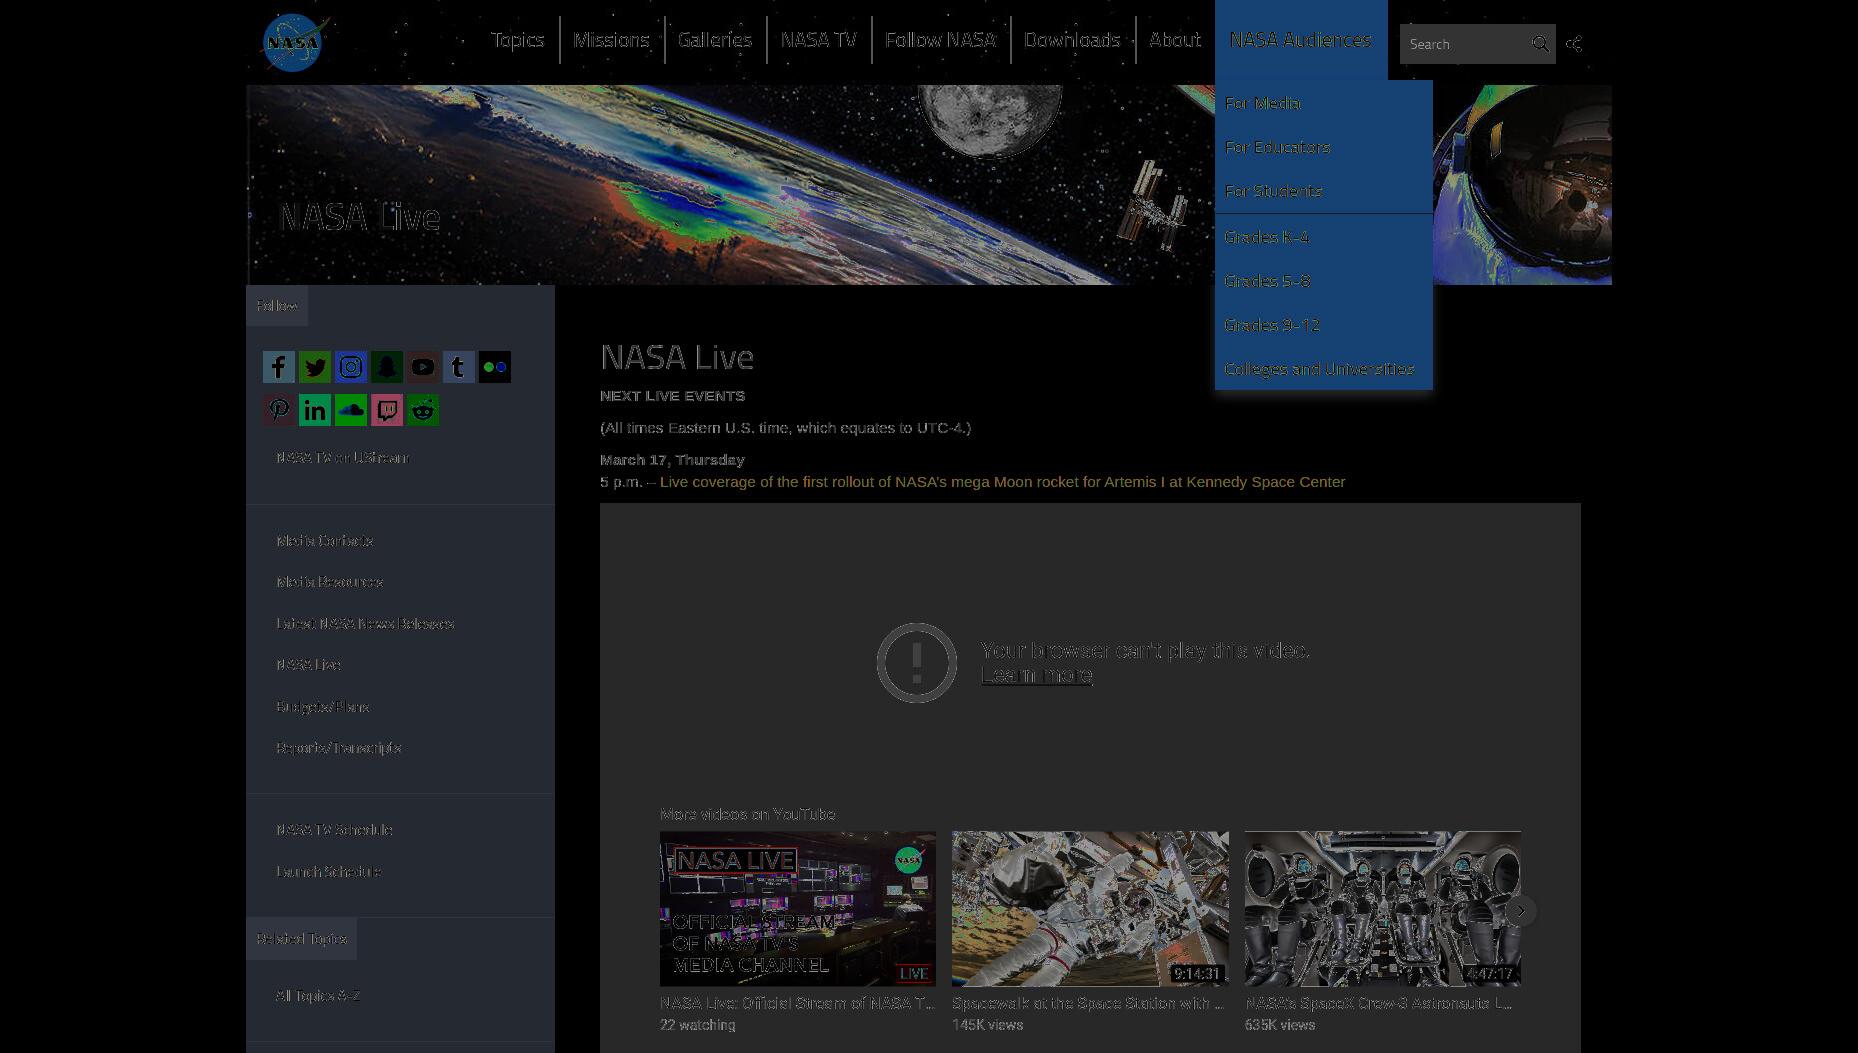1858x1053 pixels.
Task: Open the Galleries menu
Action: 715,40
